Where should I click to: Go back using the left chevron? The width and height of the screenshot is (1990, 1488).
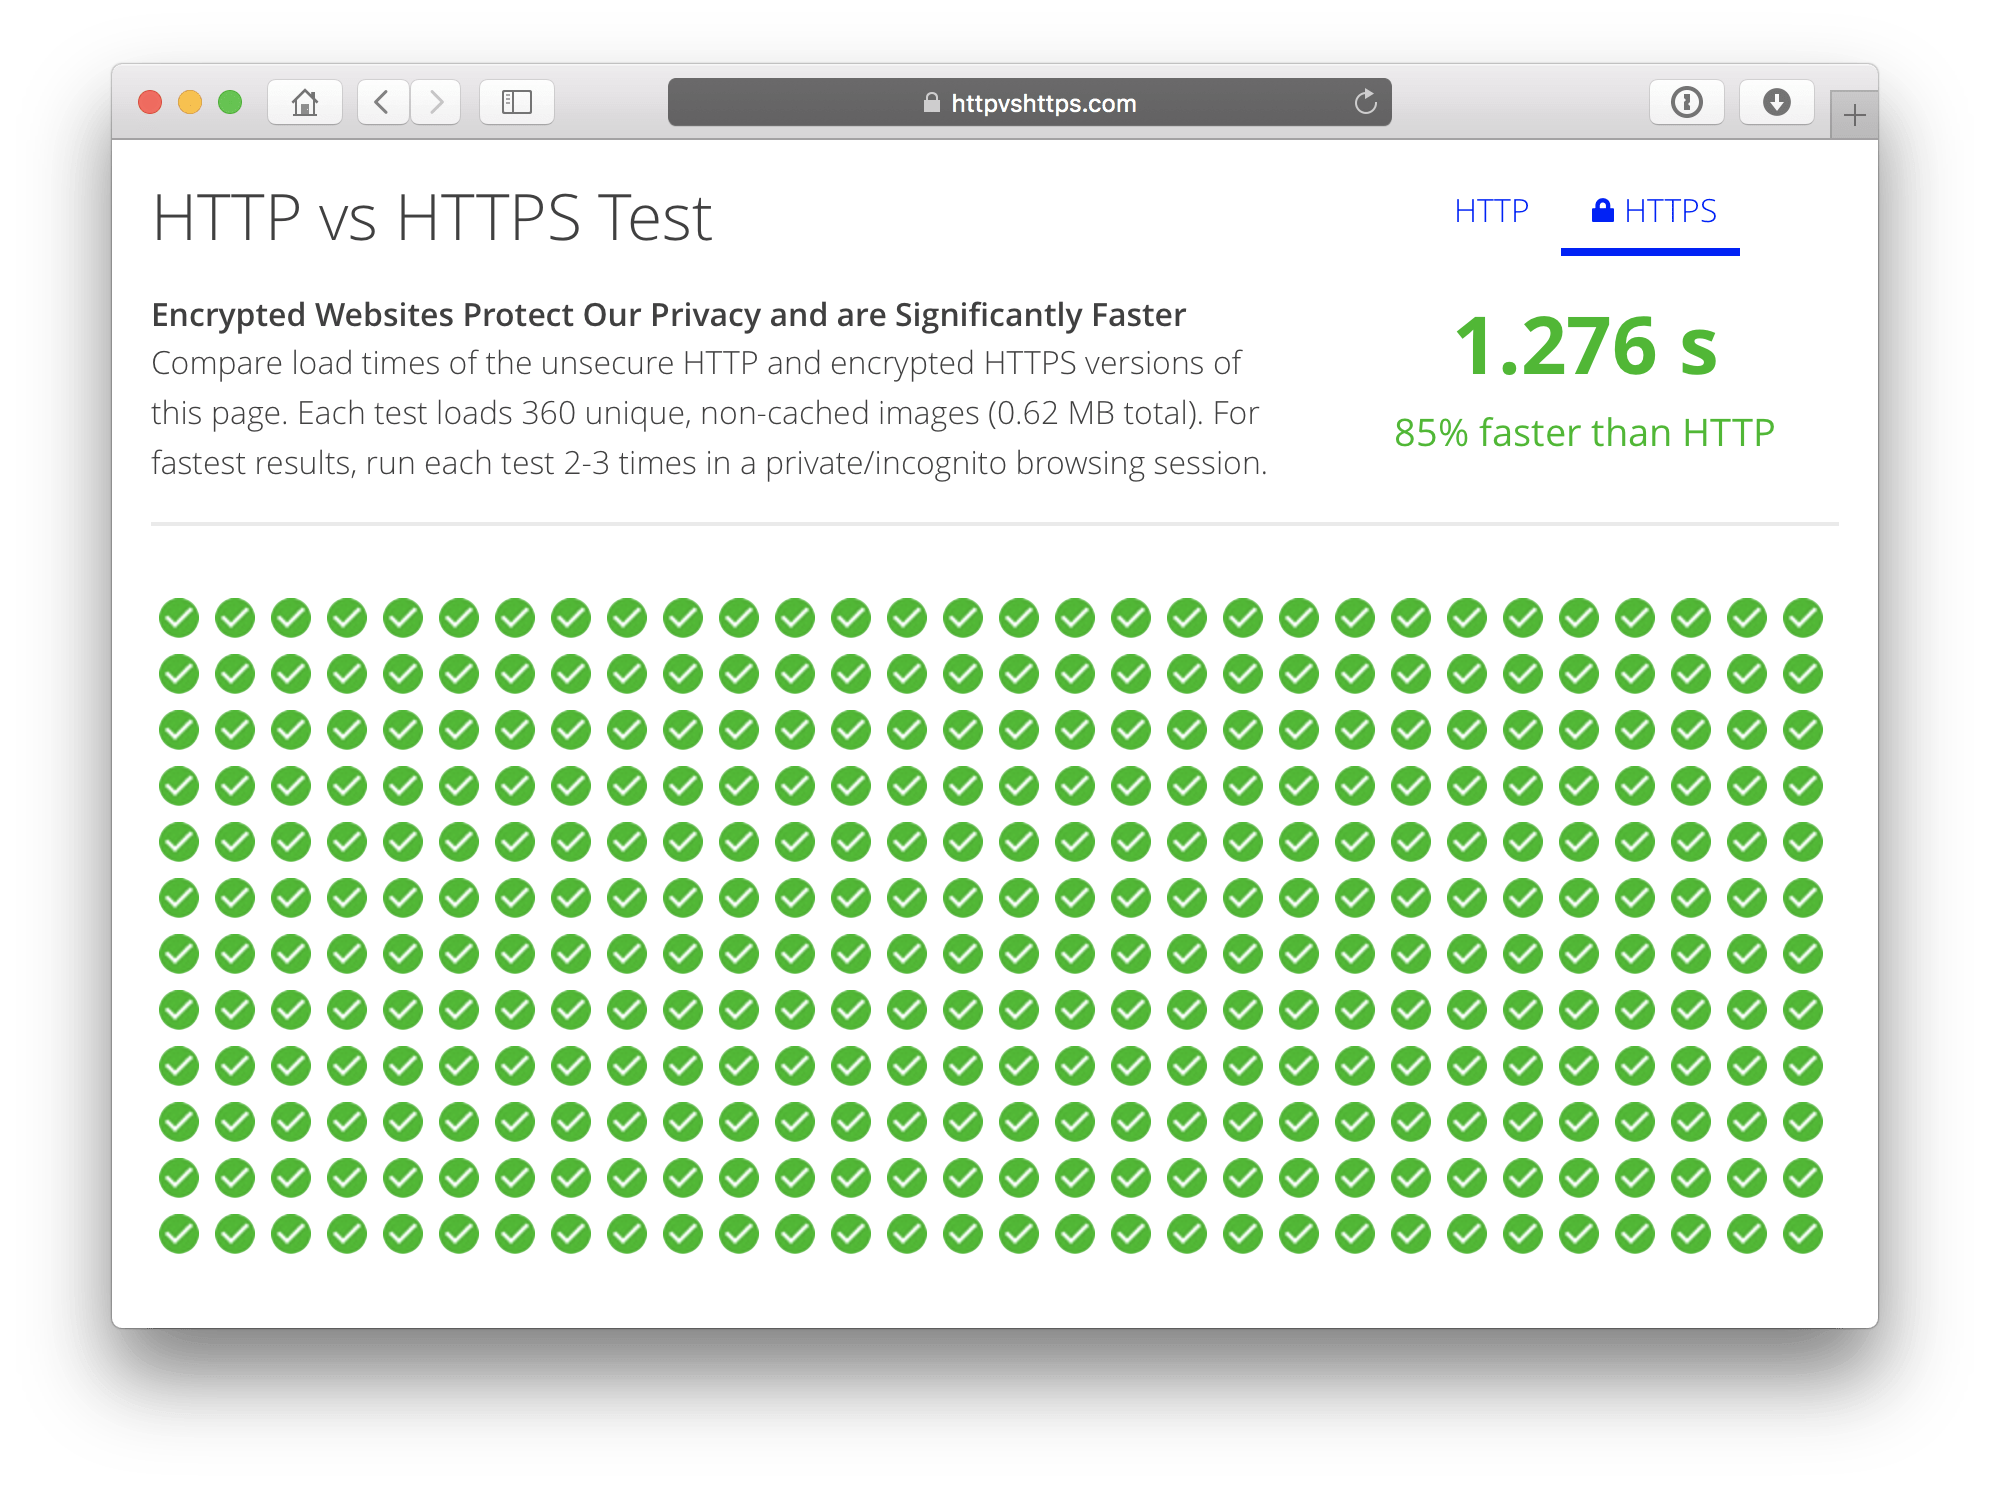pyautogui.click(x=382, y=102)
